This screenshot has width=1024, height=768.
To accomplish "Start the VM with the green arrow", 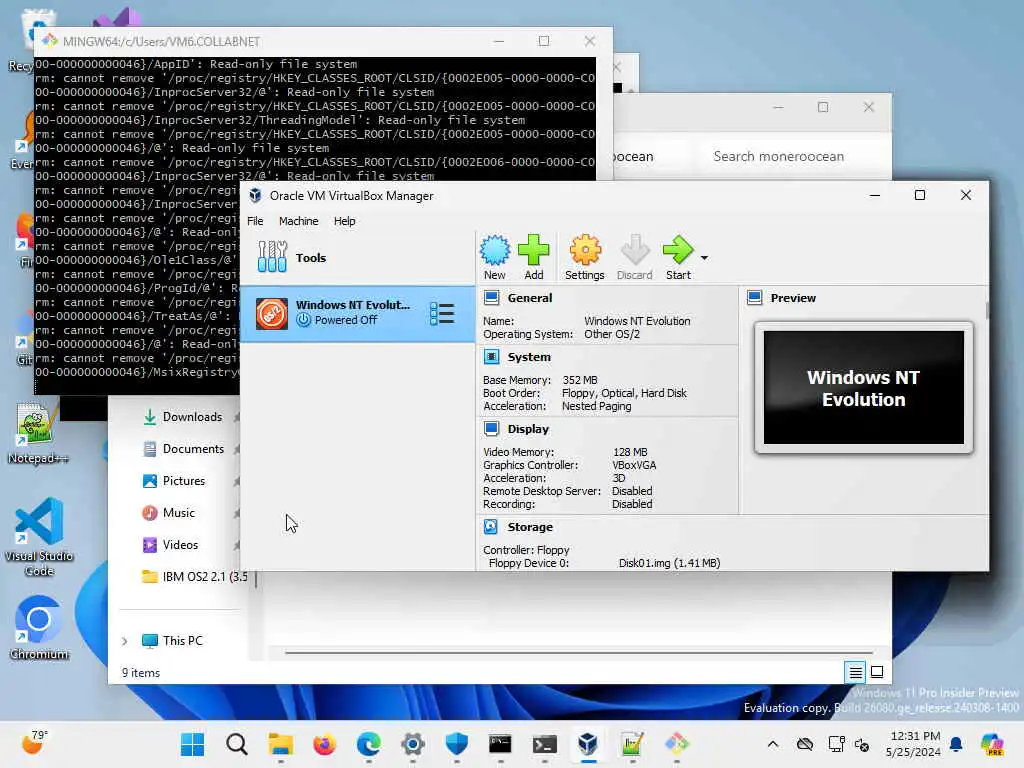I will [x=678, y=257].
